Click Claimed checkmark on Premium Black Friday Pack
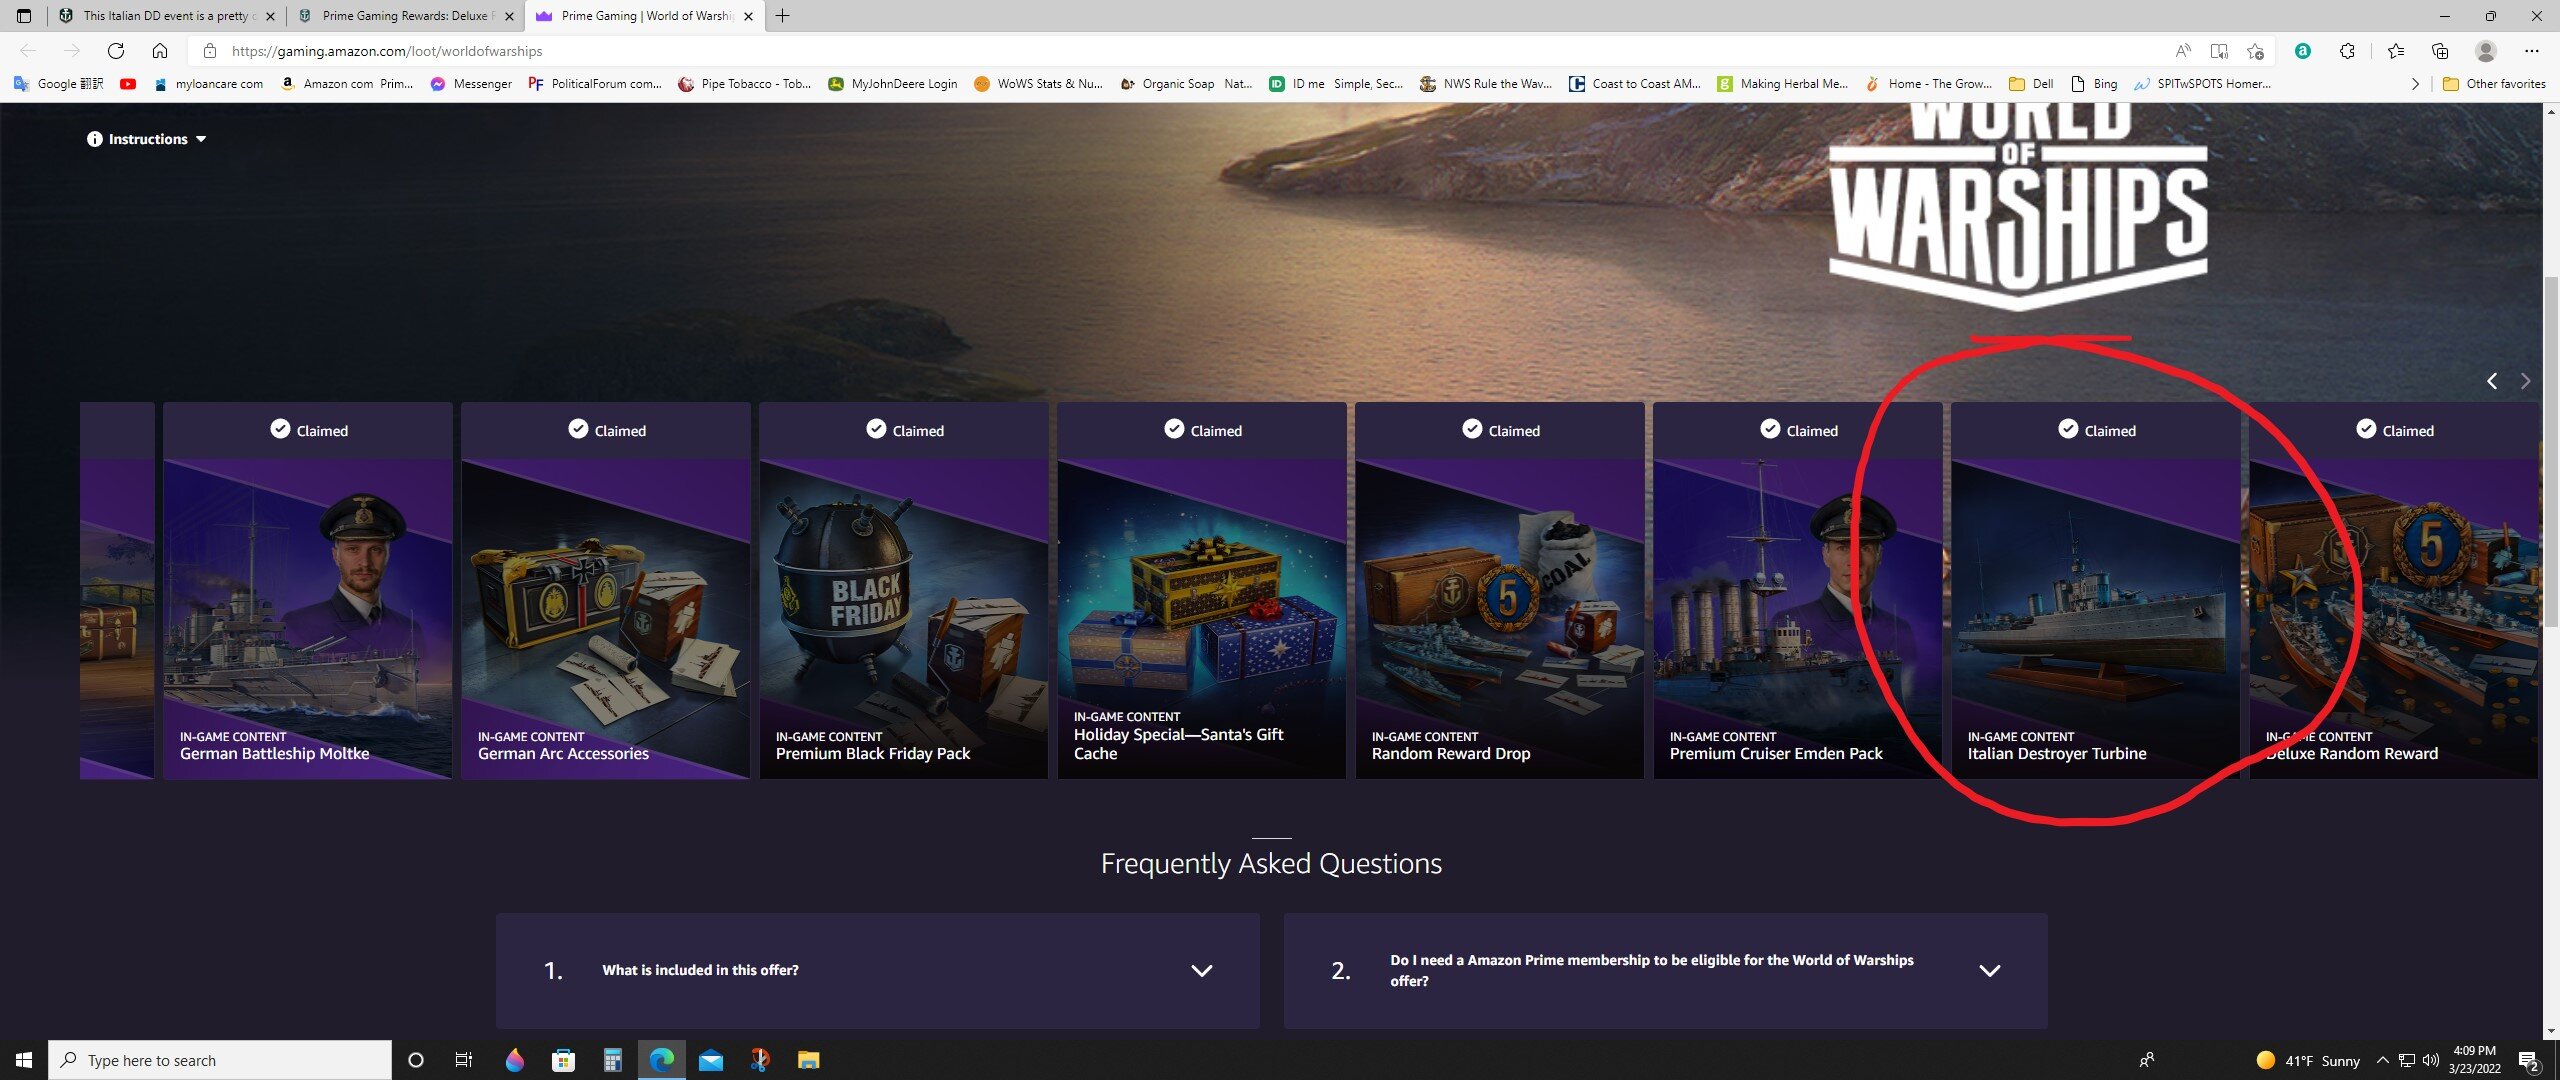Screen dimensions: 2560x1080 click(x=876, y=429)
